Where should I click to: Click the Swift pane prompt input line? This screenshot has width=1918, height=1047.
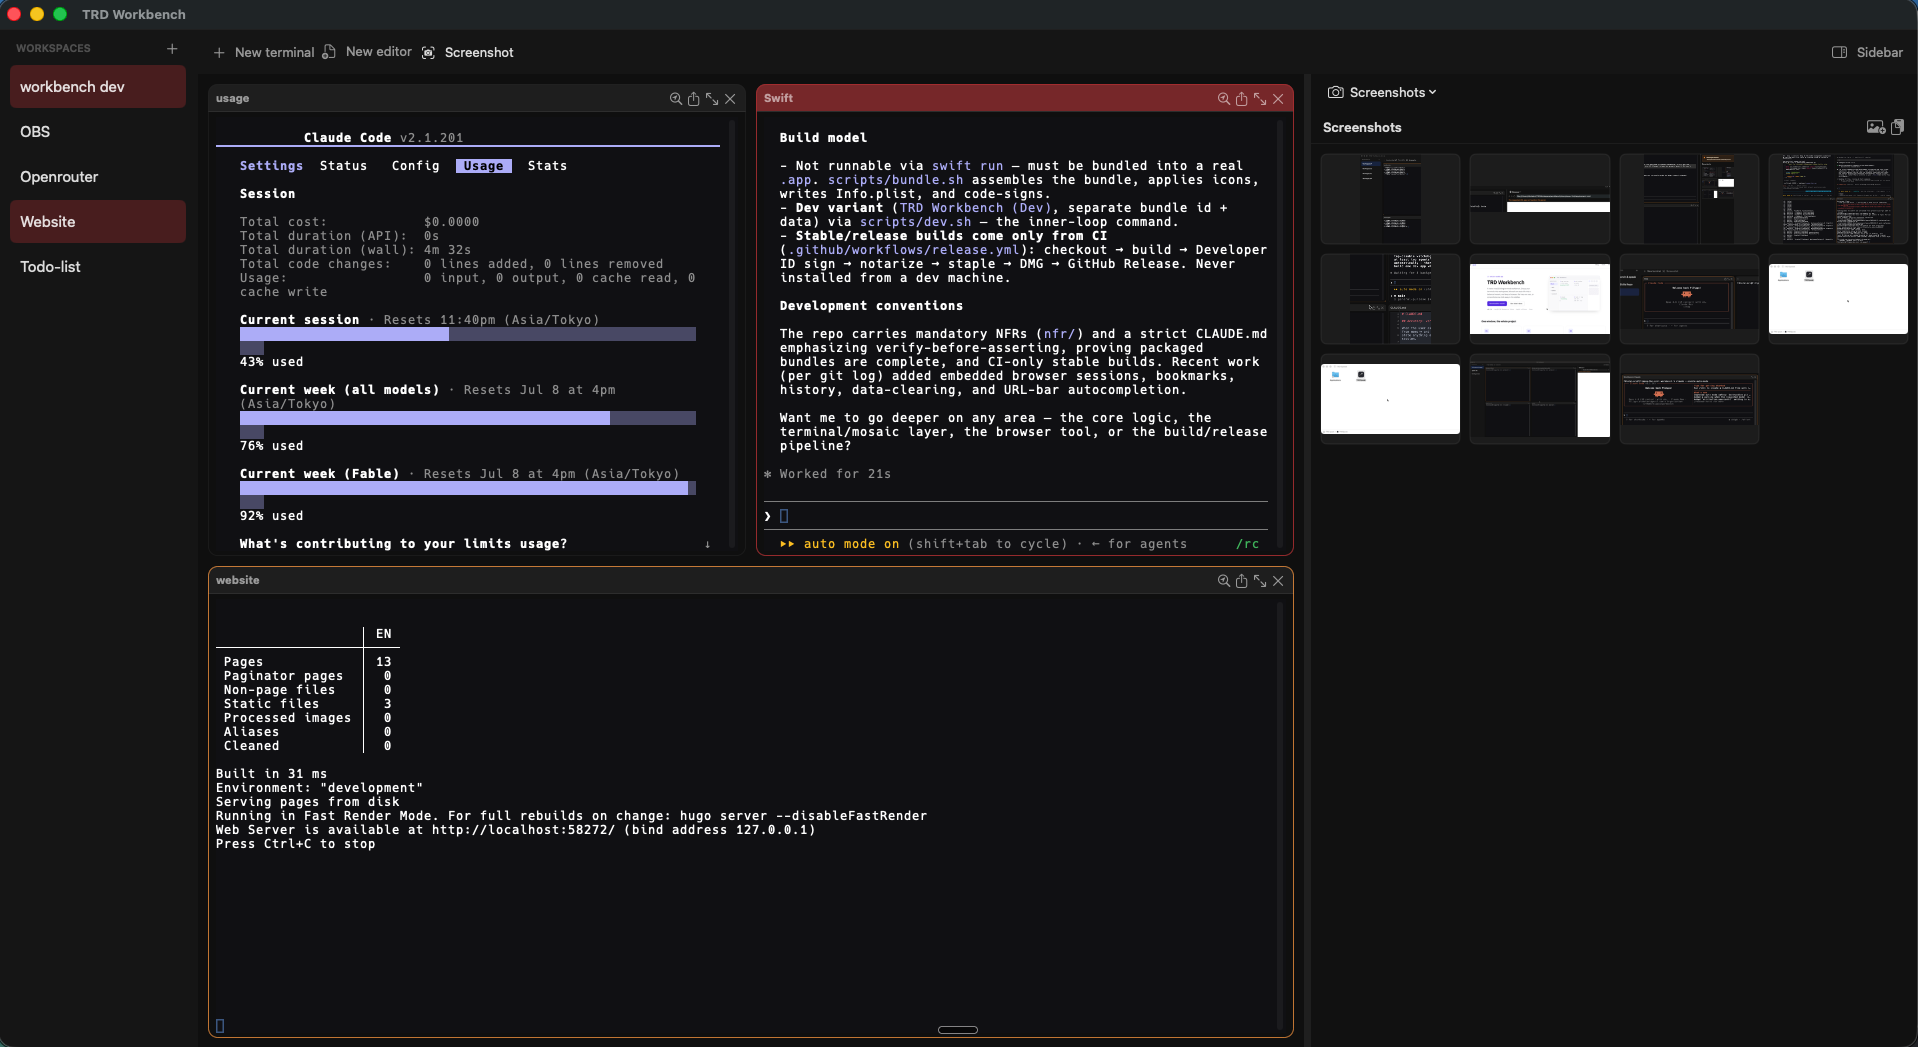pyautogui.click(x=1016, y=516)
